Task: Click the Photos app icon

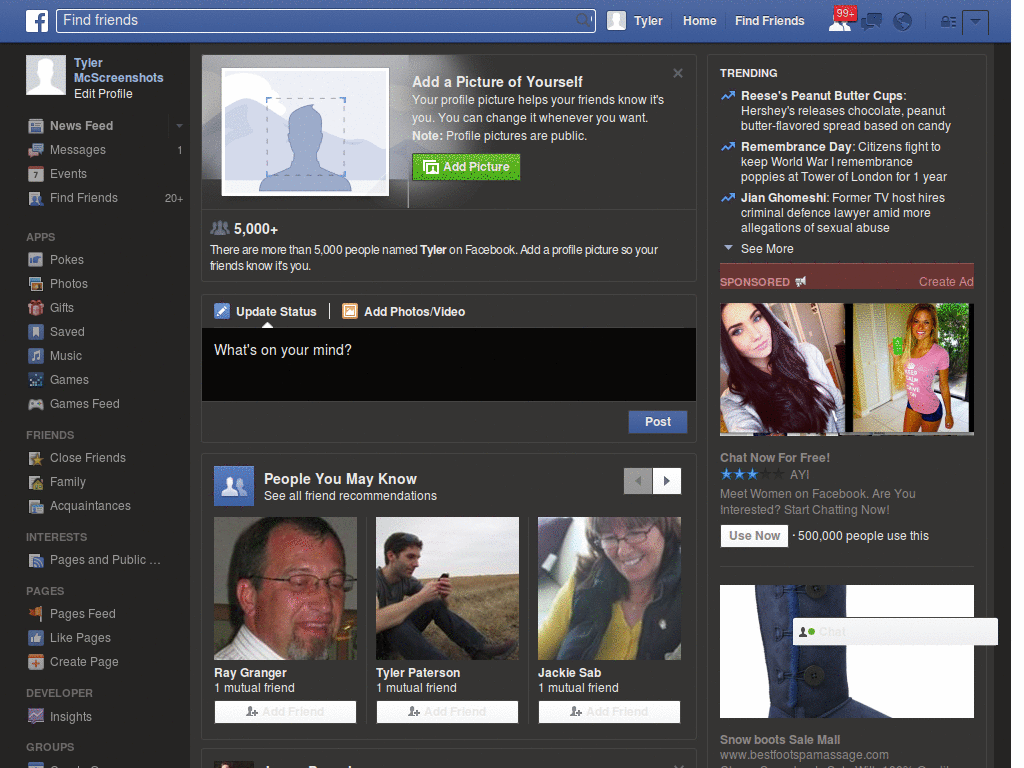Action: coord(36,284)
